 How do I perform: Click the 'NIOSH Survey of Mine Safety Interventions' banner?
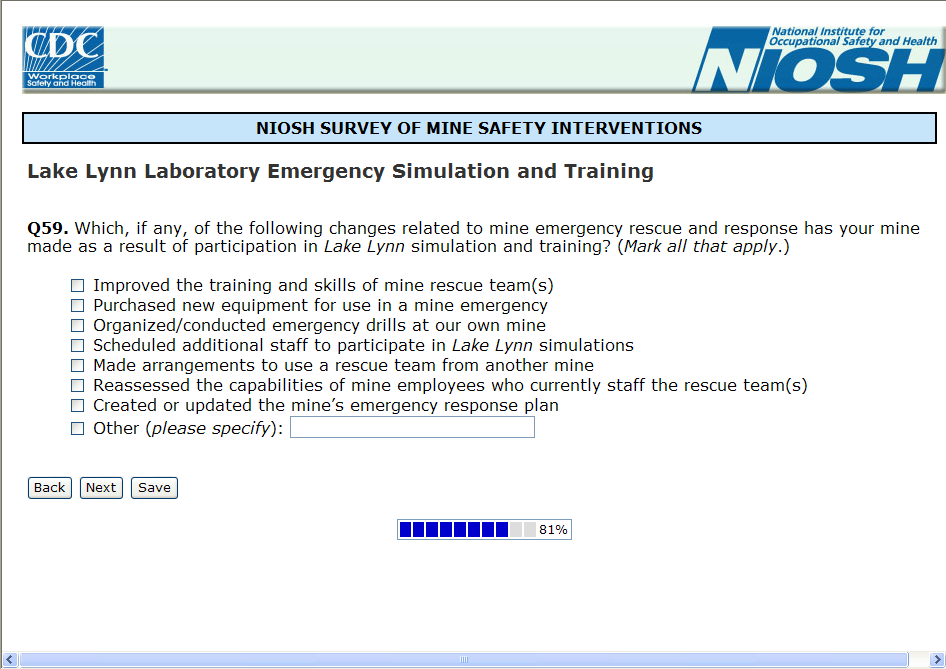479,128
